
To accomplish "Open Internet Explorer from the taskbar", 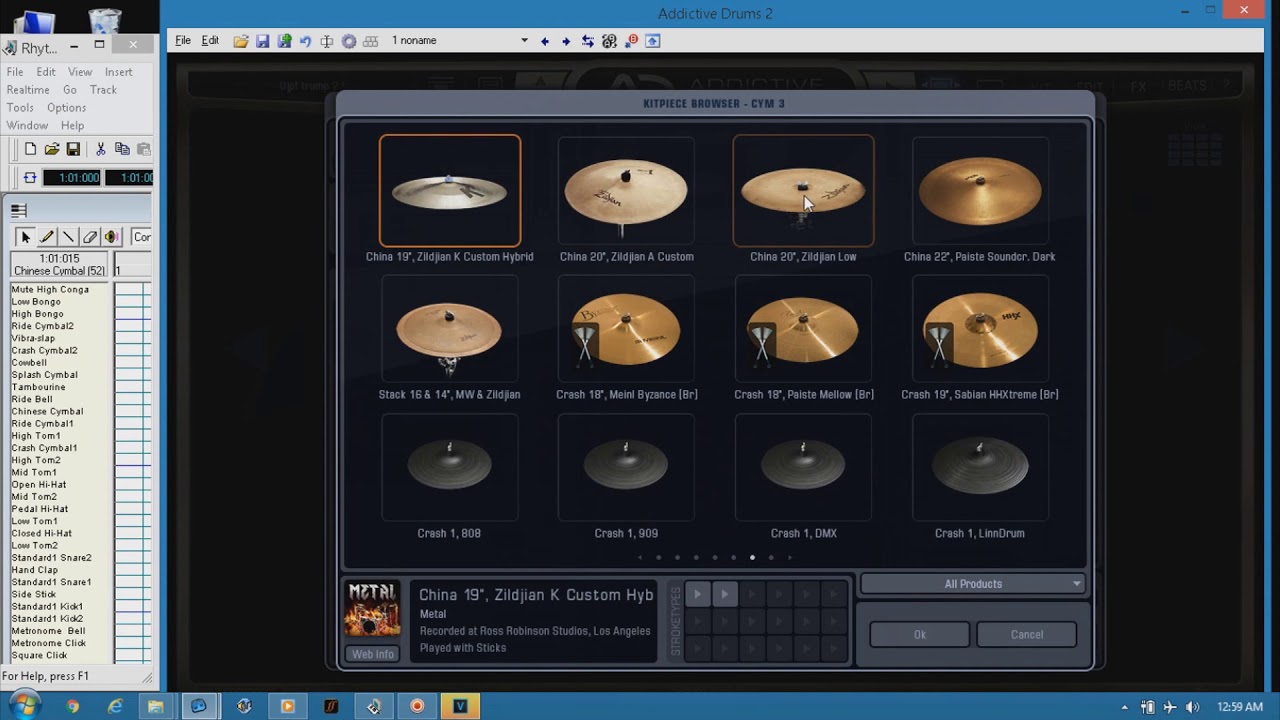I will point(115,706).
